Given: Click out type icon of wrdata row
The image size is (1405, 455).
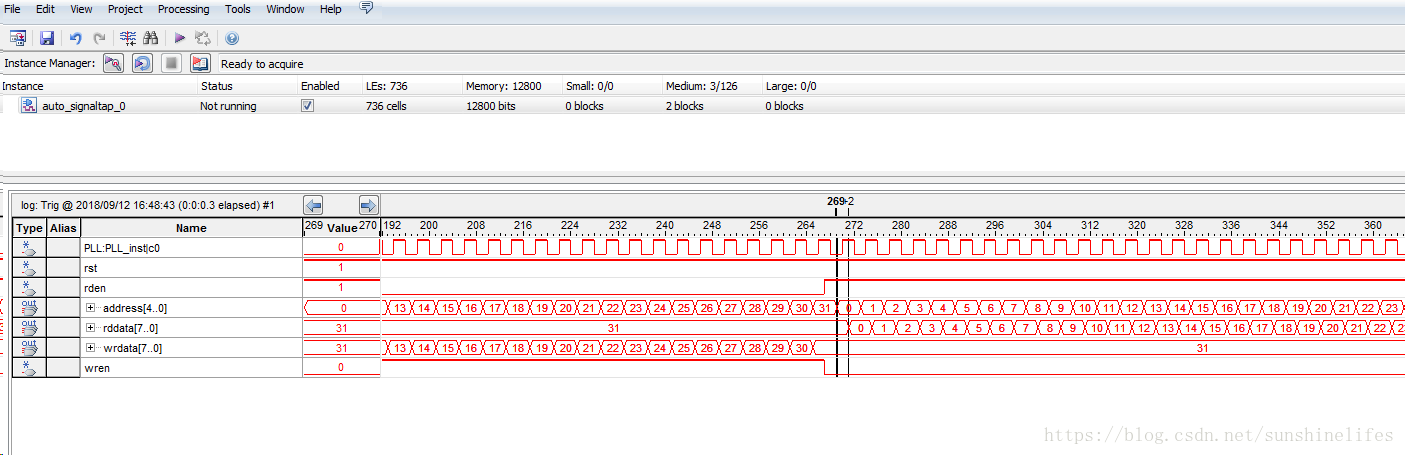Looking at the screenshot, I should pos(29,348).
